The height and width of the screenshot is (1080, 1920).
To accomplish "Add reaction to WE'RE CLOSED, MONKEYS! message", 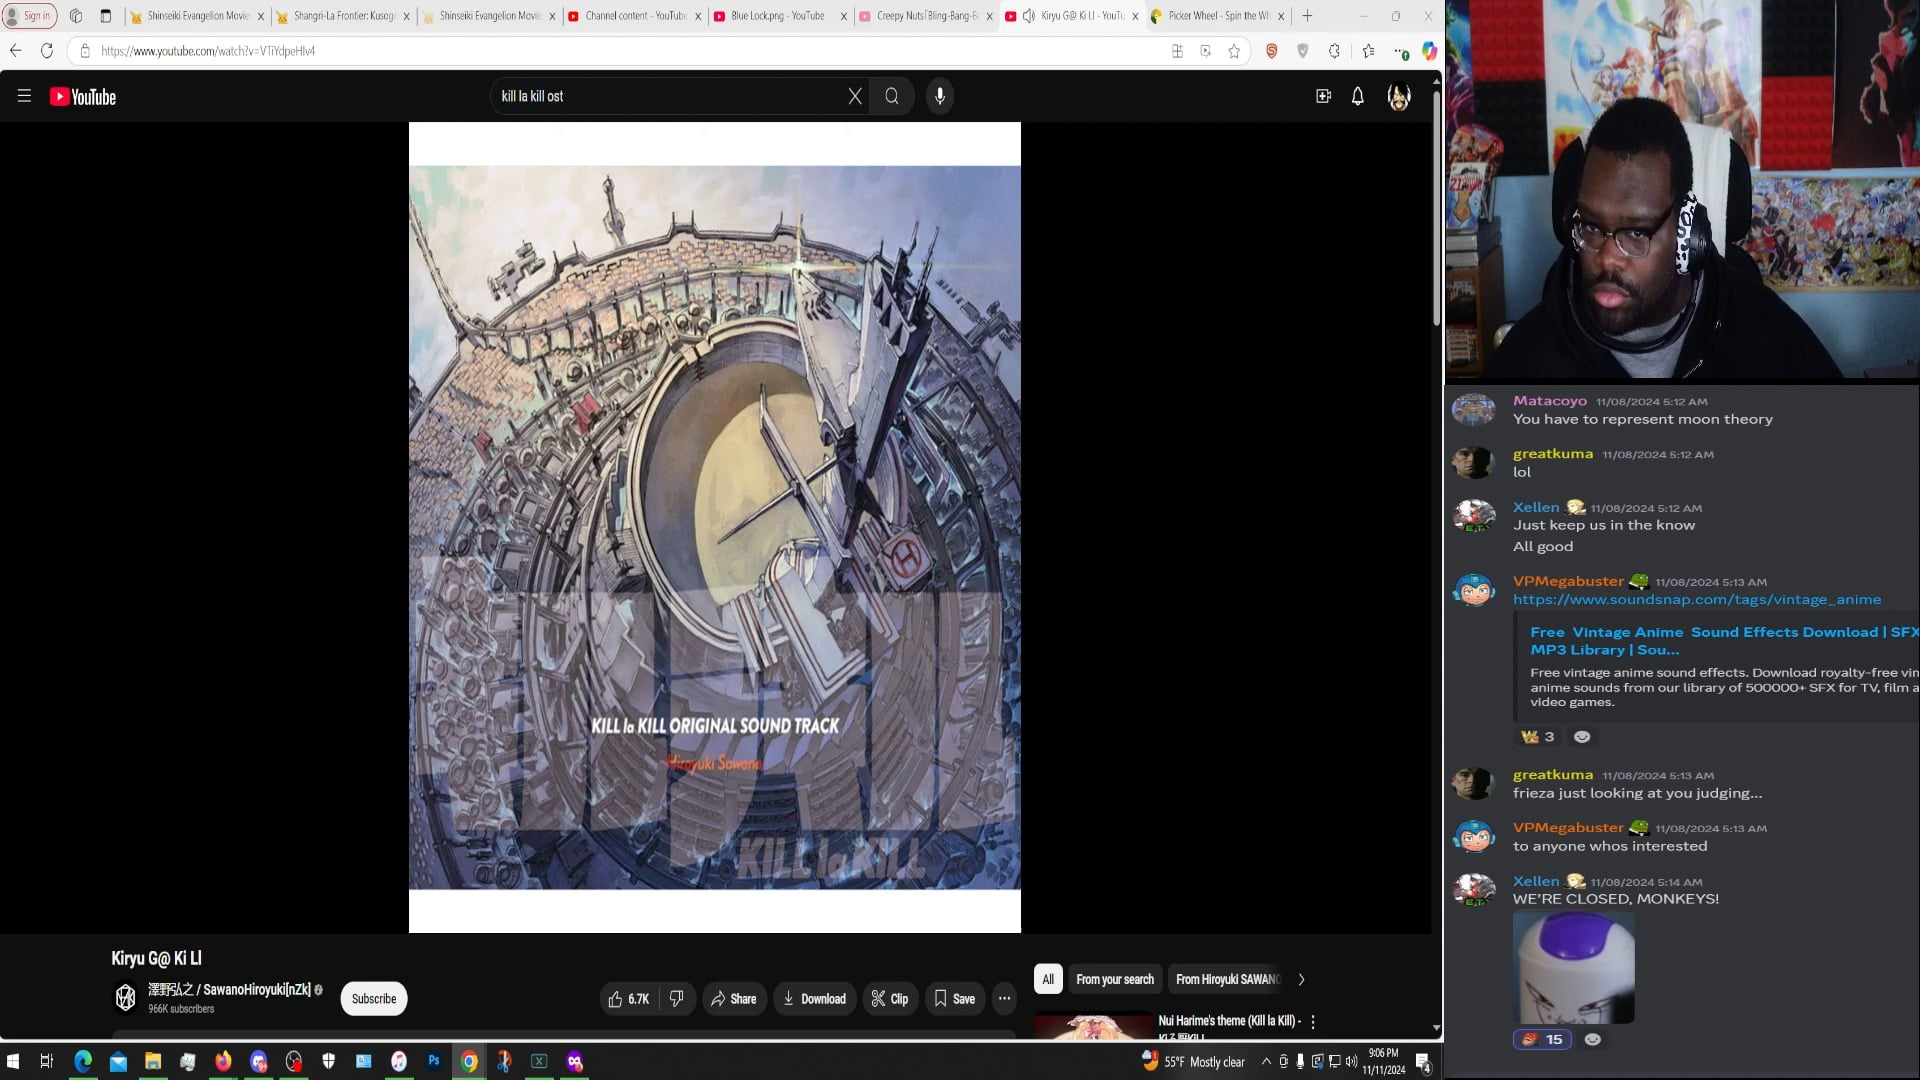I will (1593, 1040).
